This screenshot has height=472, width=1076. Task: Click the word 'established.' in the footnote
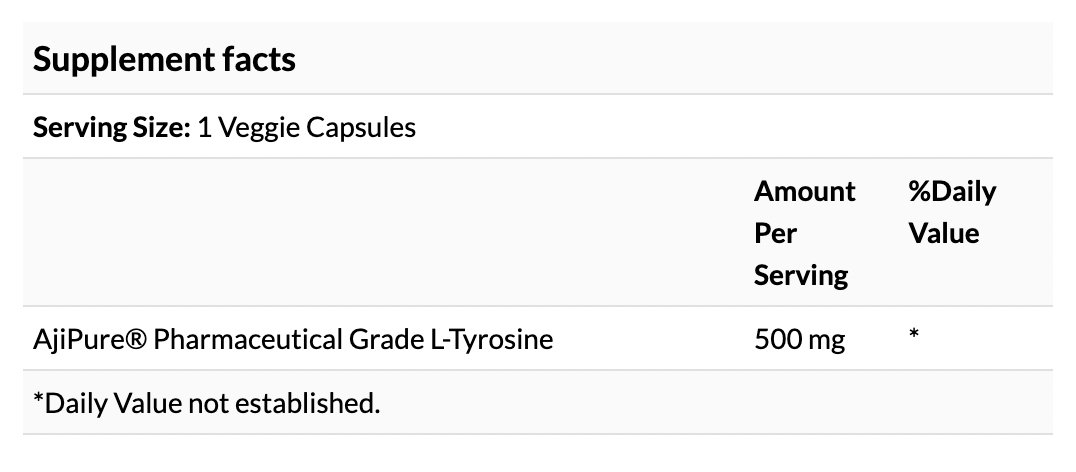pyautogui.click(x=307, y=403)
